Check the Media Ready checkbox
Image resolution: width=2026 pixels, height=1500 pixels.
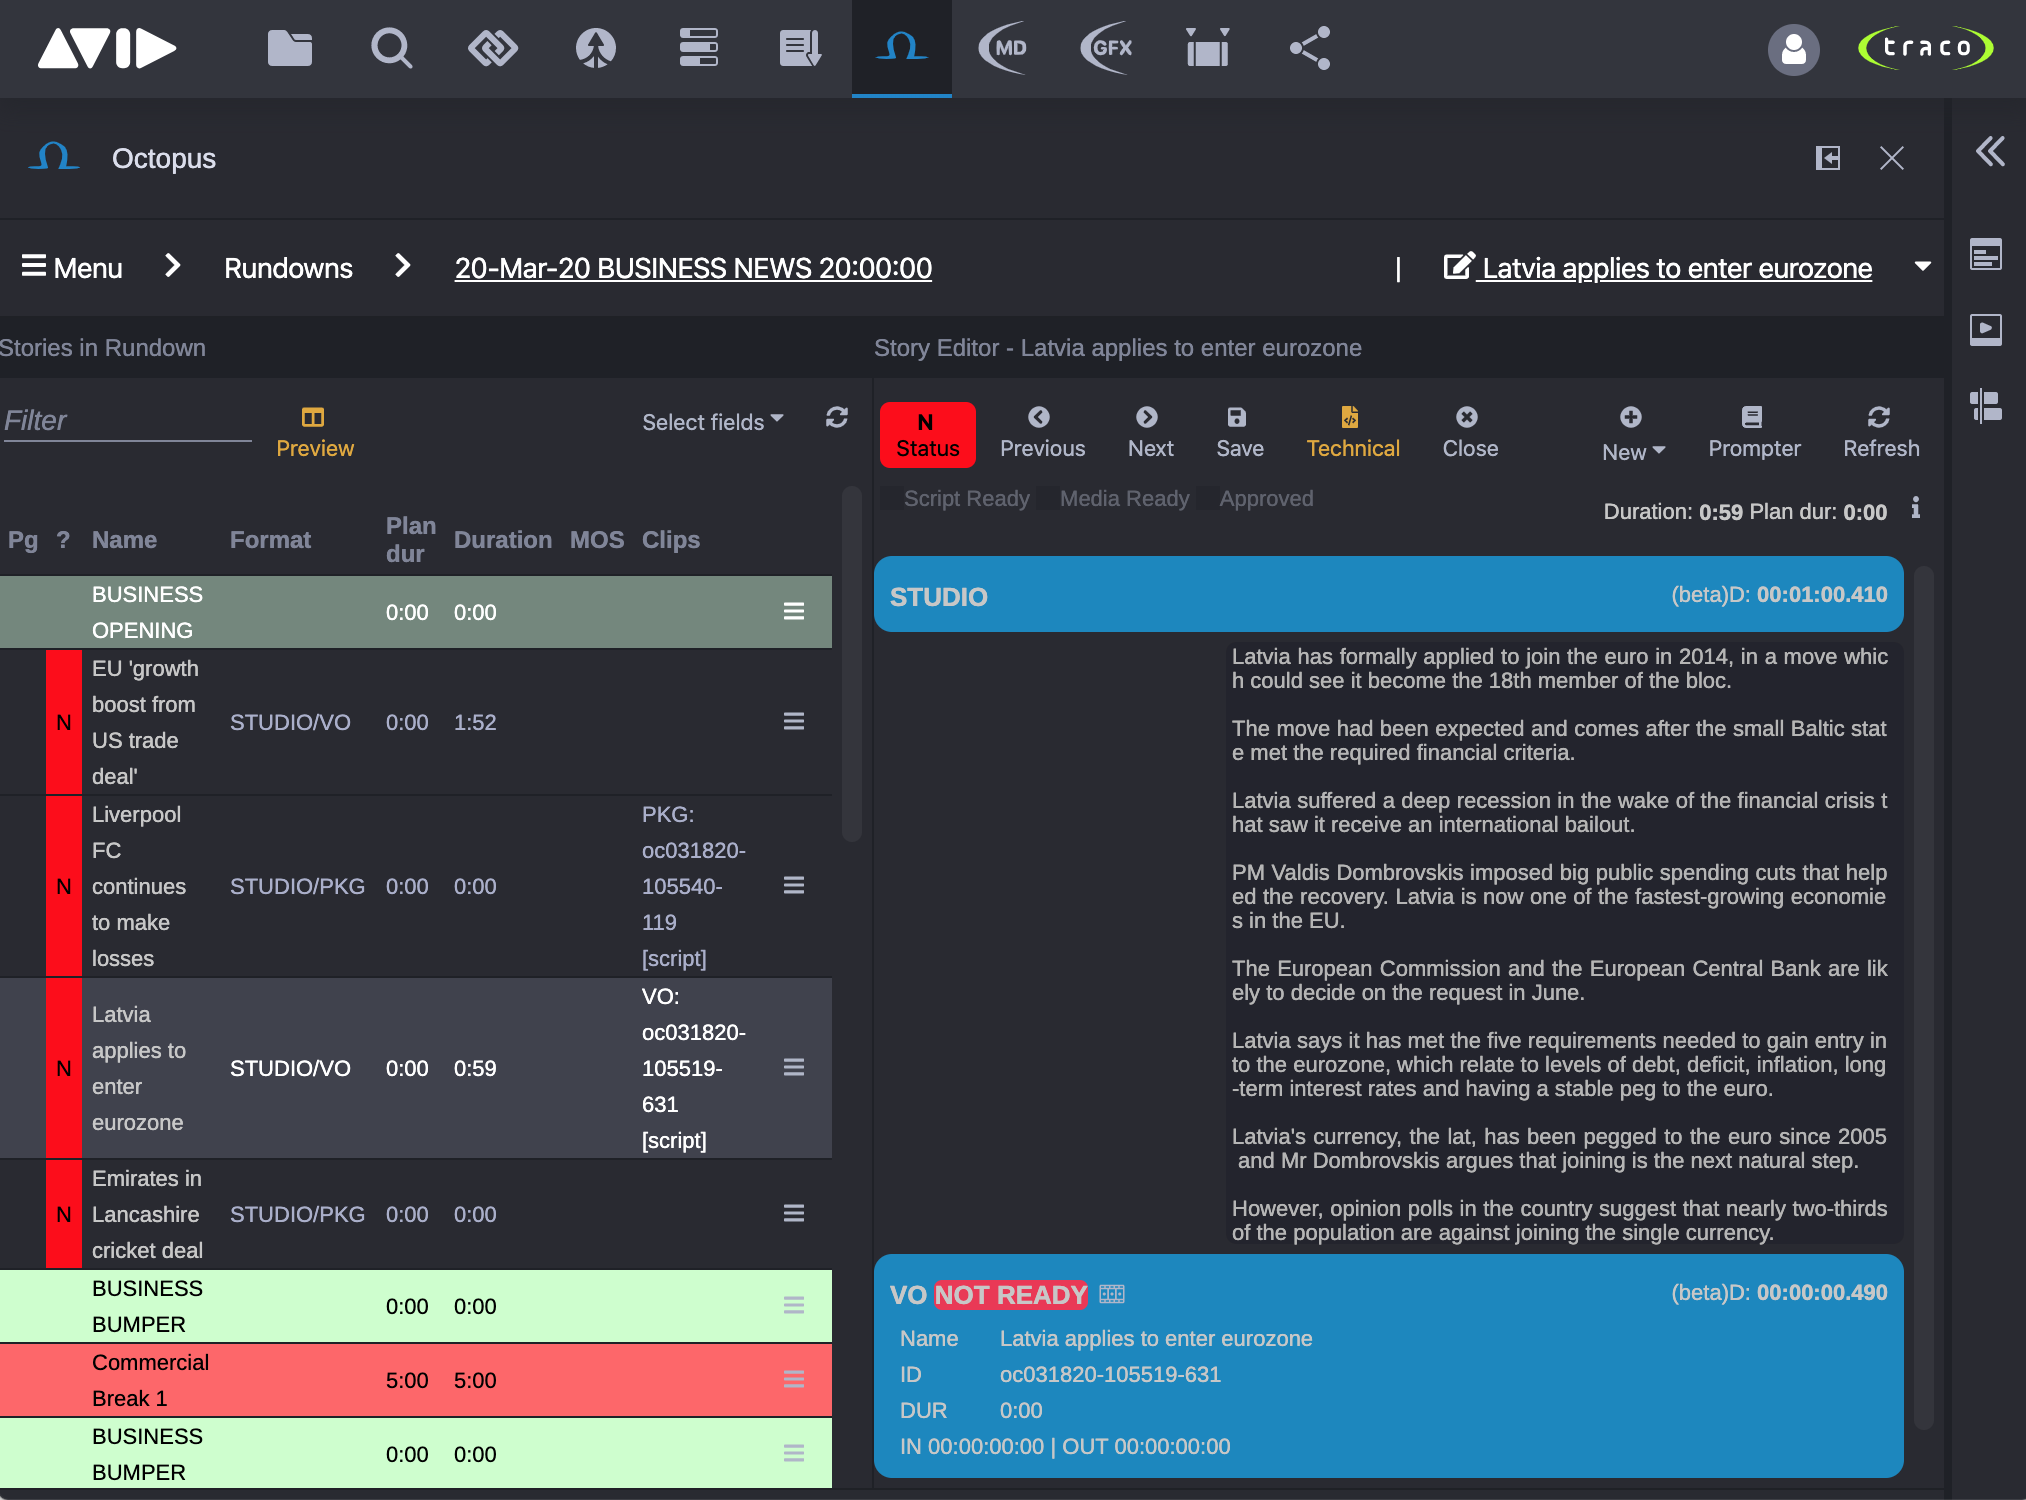coord(1047,499)
